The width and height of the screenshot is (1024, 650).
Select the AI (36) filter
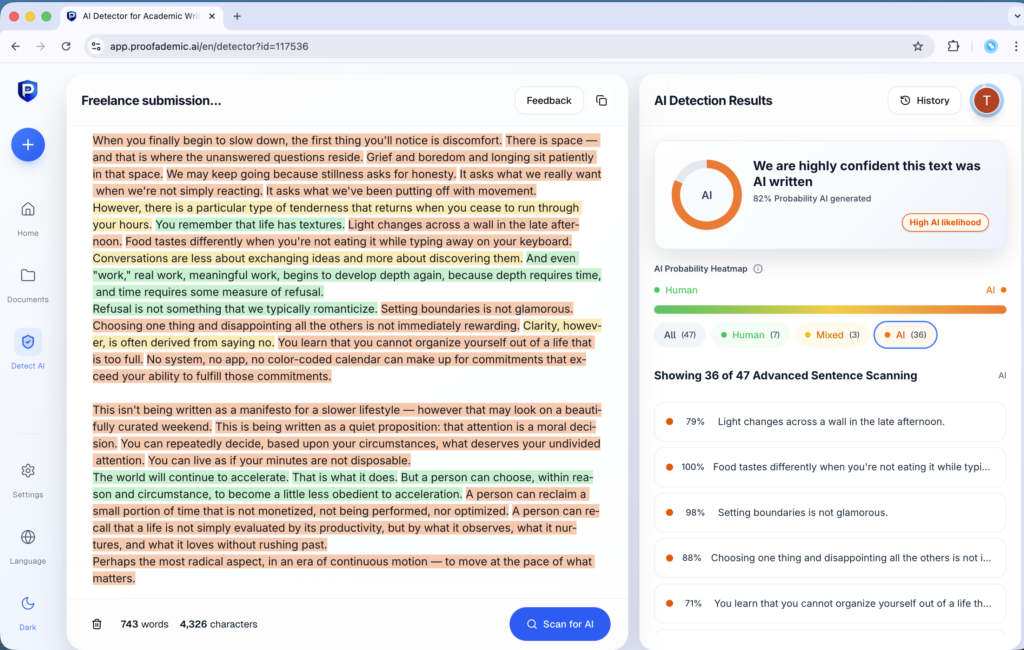(x=905, y=334)
